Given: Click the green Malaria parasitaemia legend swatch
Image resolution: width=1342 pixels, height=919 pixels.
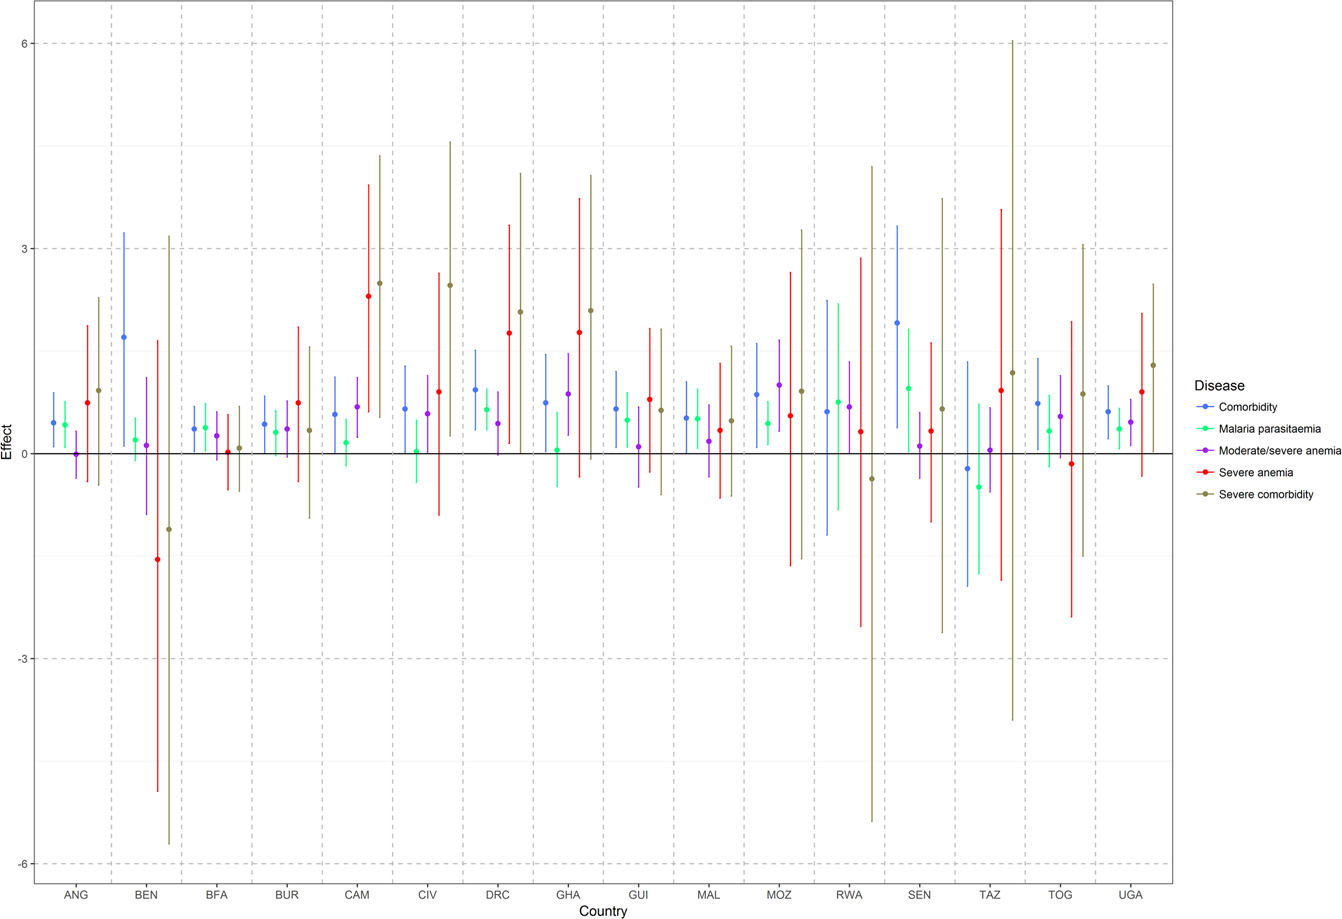Looking at the screenshot, I should click(x=1205, y=430).
